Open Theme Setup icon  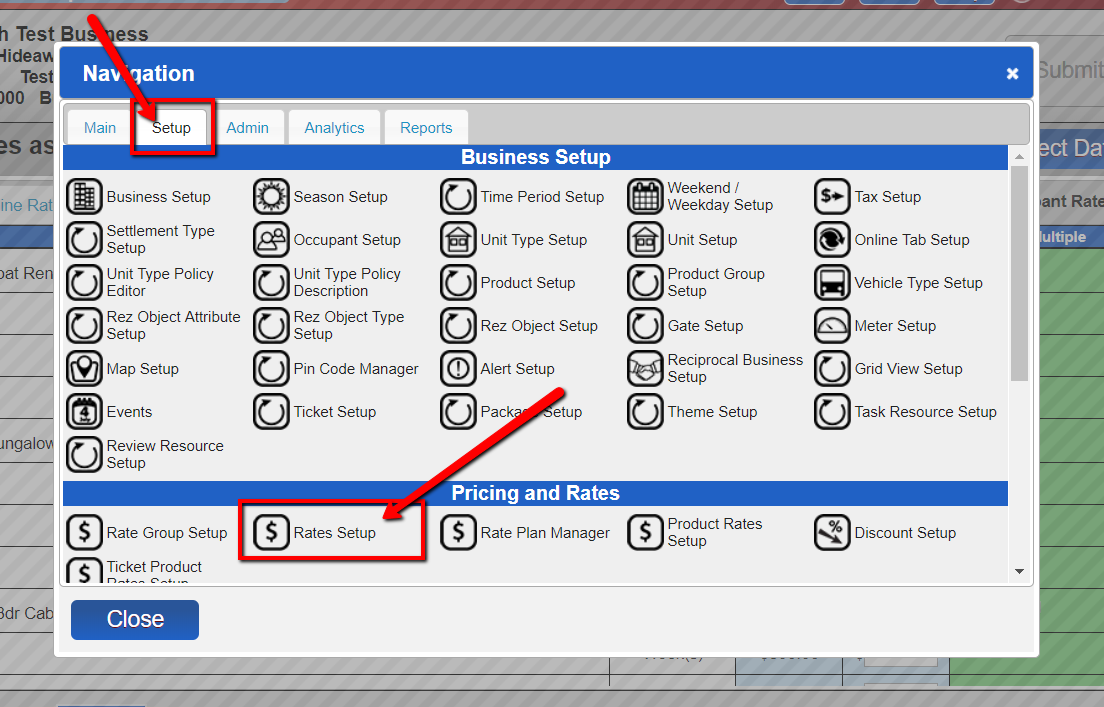click(x=645, y=411)
